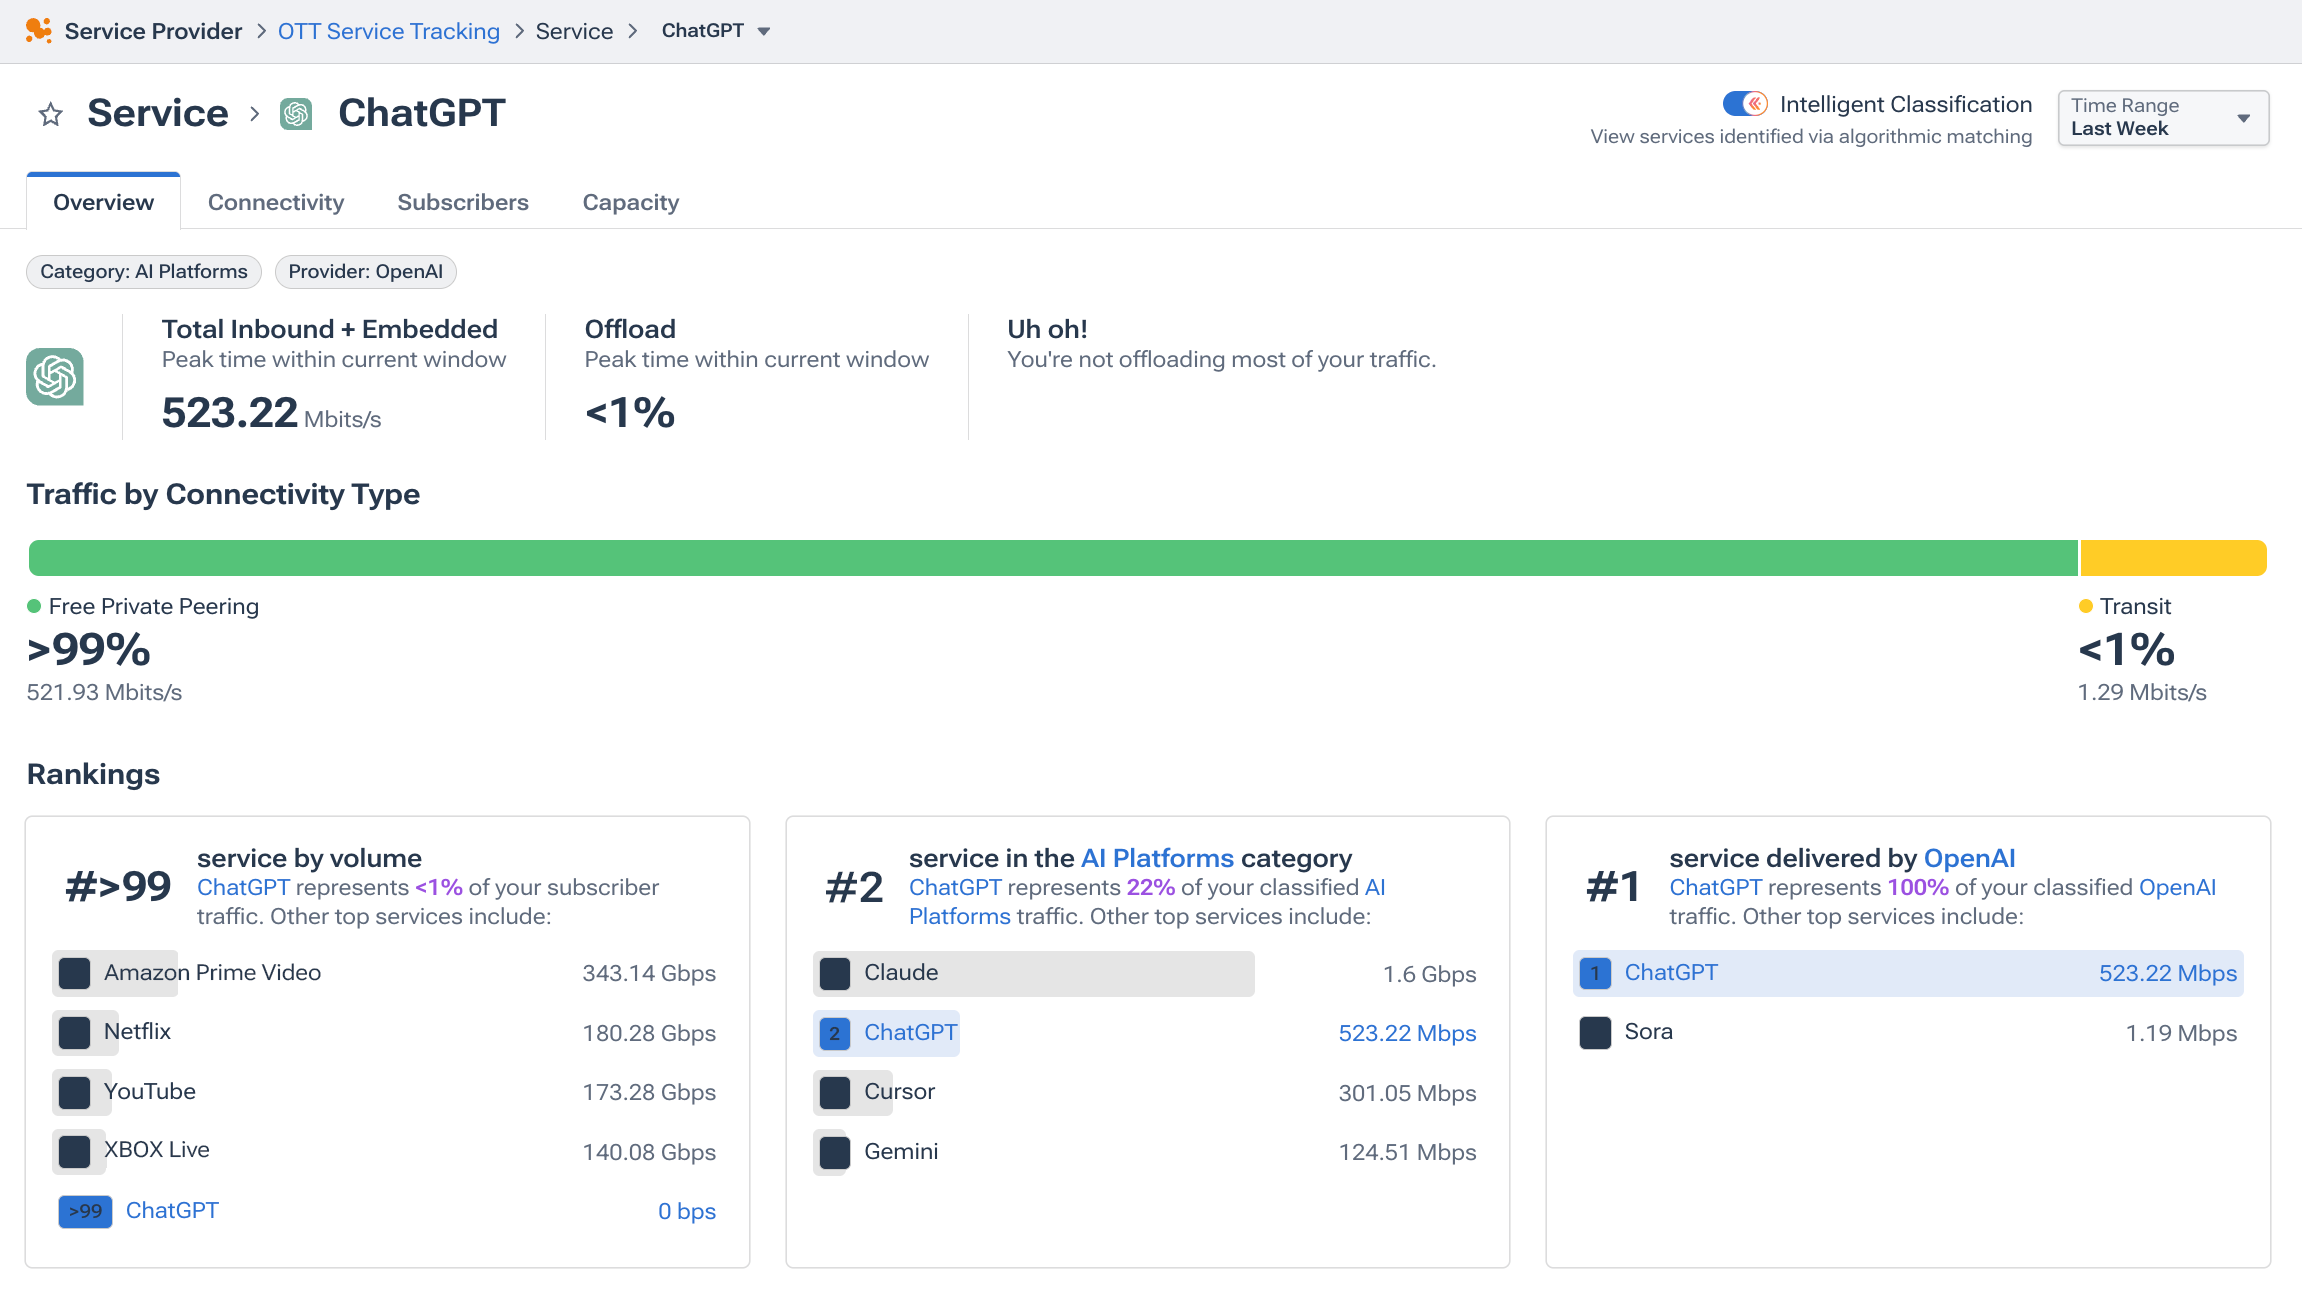2302x1302 pixels.
Task: Click the Sora service icon
Action: click(1595, 1032)
